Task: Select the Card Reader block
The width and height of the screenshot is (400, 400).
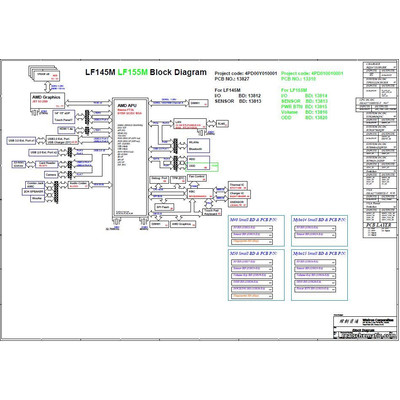Action: tap(46, 164)
